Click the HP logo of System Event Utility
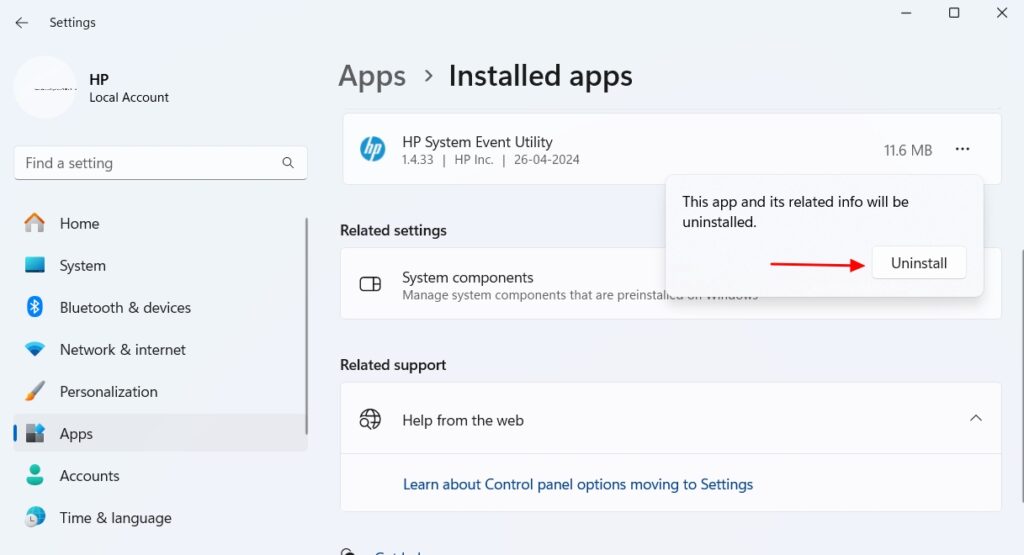Image resolution: width=1024 pixels, height=555 pixels. coord(372,149)
